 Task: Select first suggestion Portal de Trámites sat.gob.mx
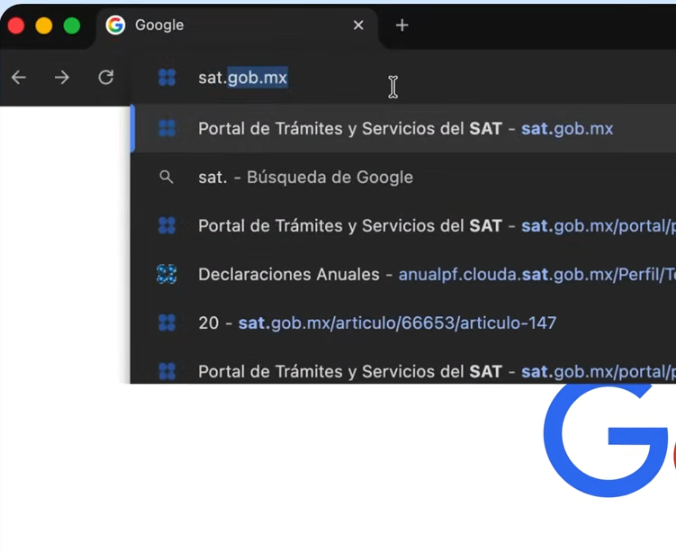(x=405, y=129)
